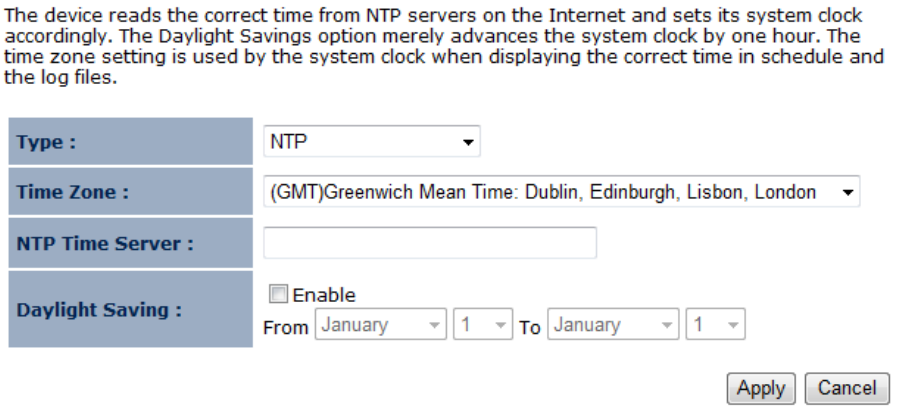Click the arrow at the Time Zone box's right end
The width and height of the screenshot is (908, 411).
[x=848, y=192]
